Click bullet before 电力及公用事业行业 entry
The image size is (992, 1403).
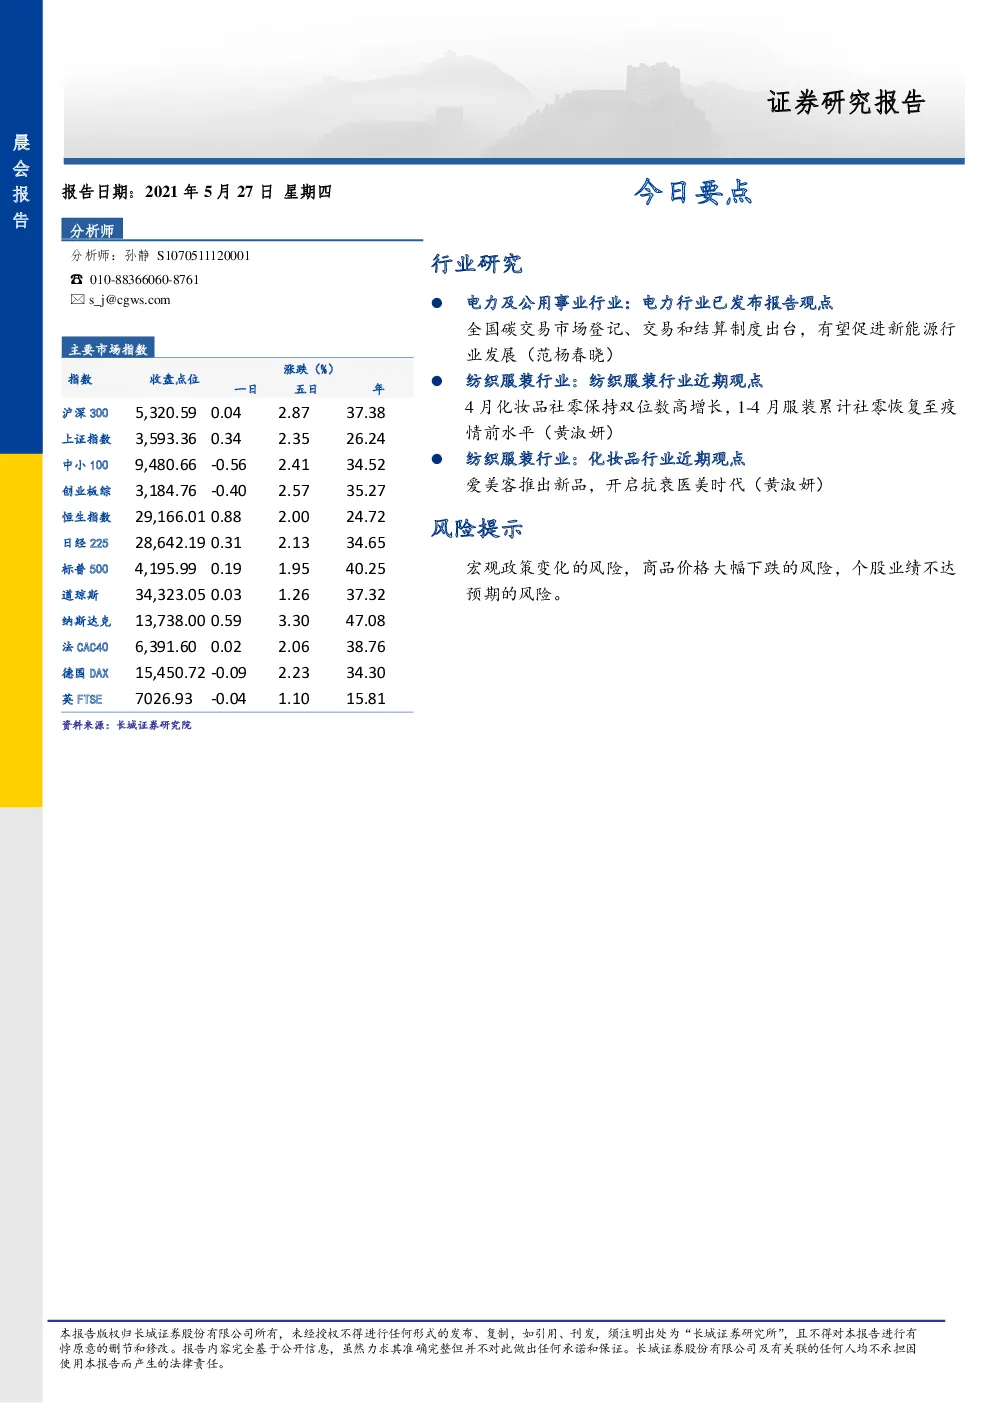437,303
